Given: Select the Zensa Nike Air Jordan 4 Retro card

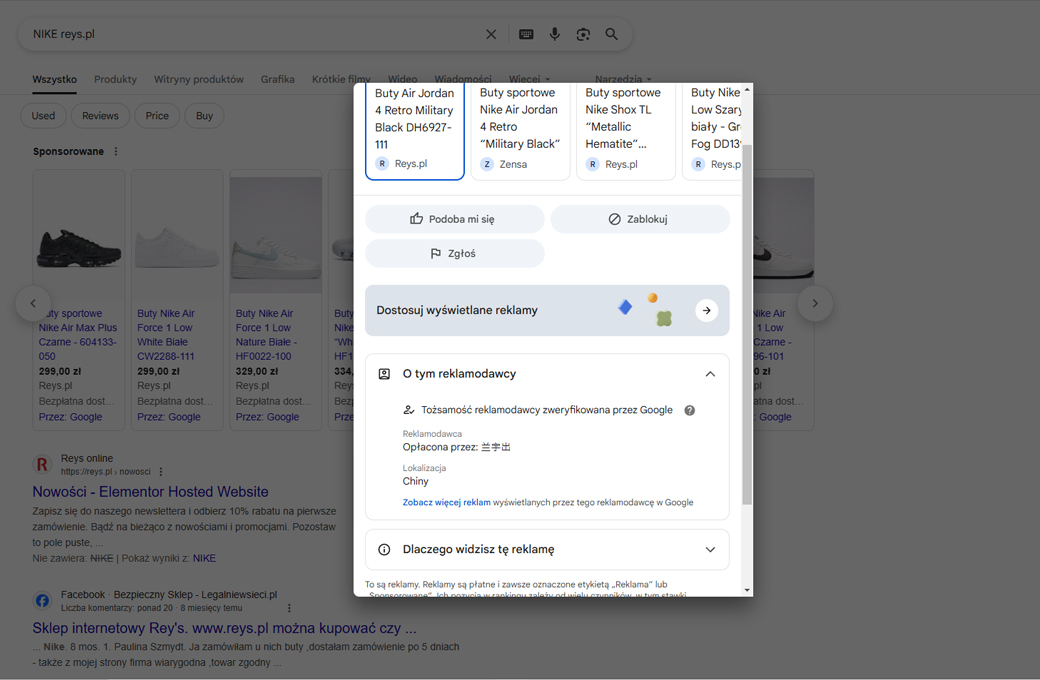Looking at the screenshot, I should pyautogui.click(x=520, y=131).
